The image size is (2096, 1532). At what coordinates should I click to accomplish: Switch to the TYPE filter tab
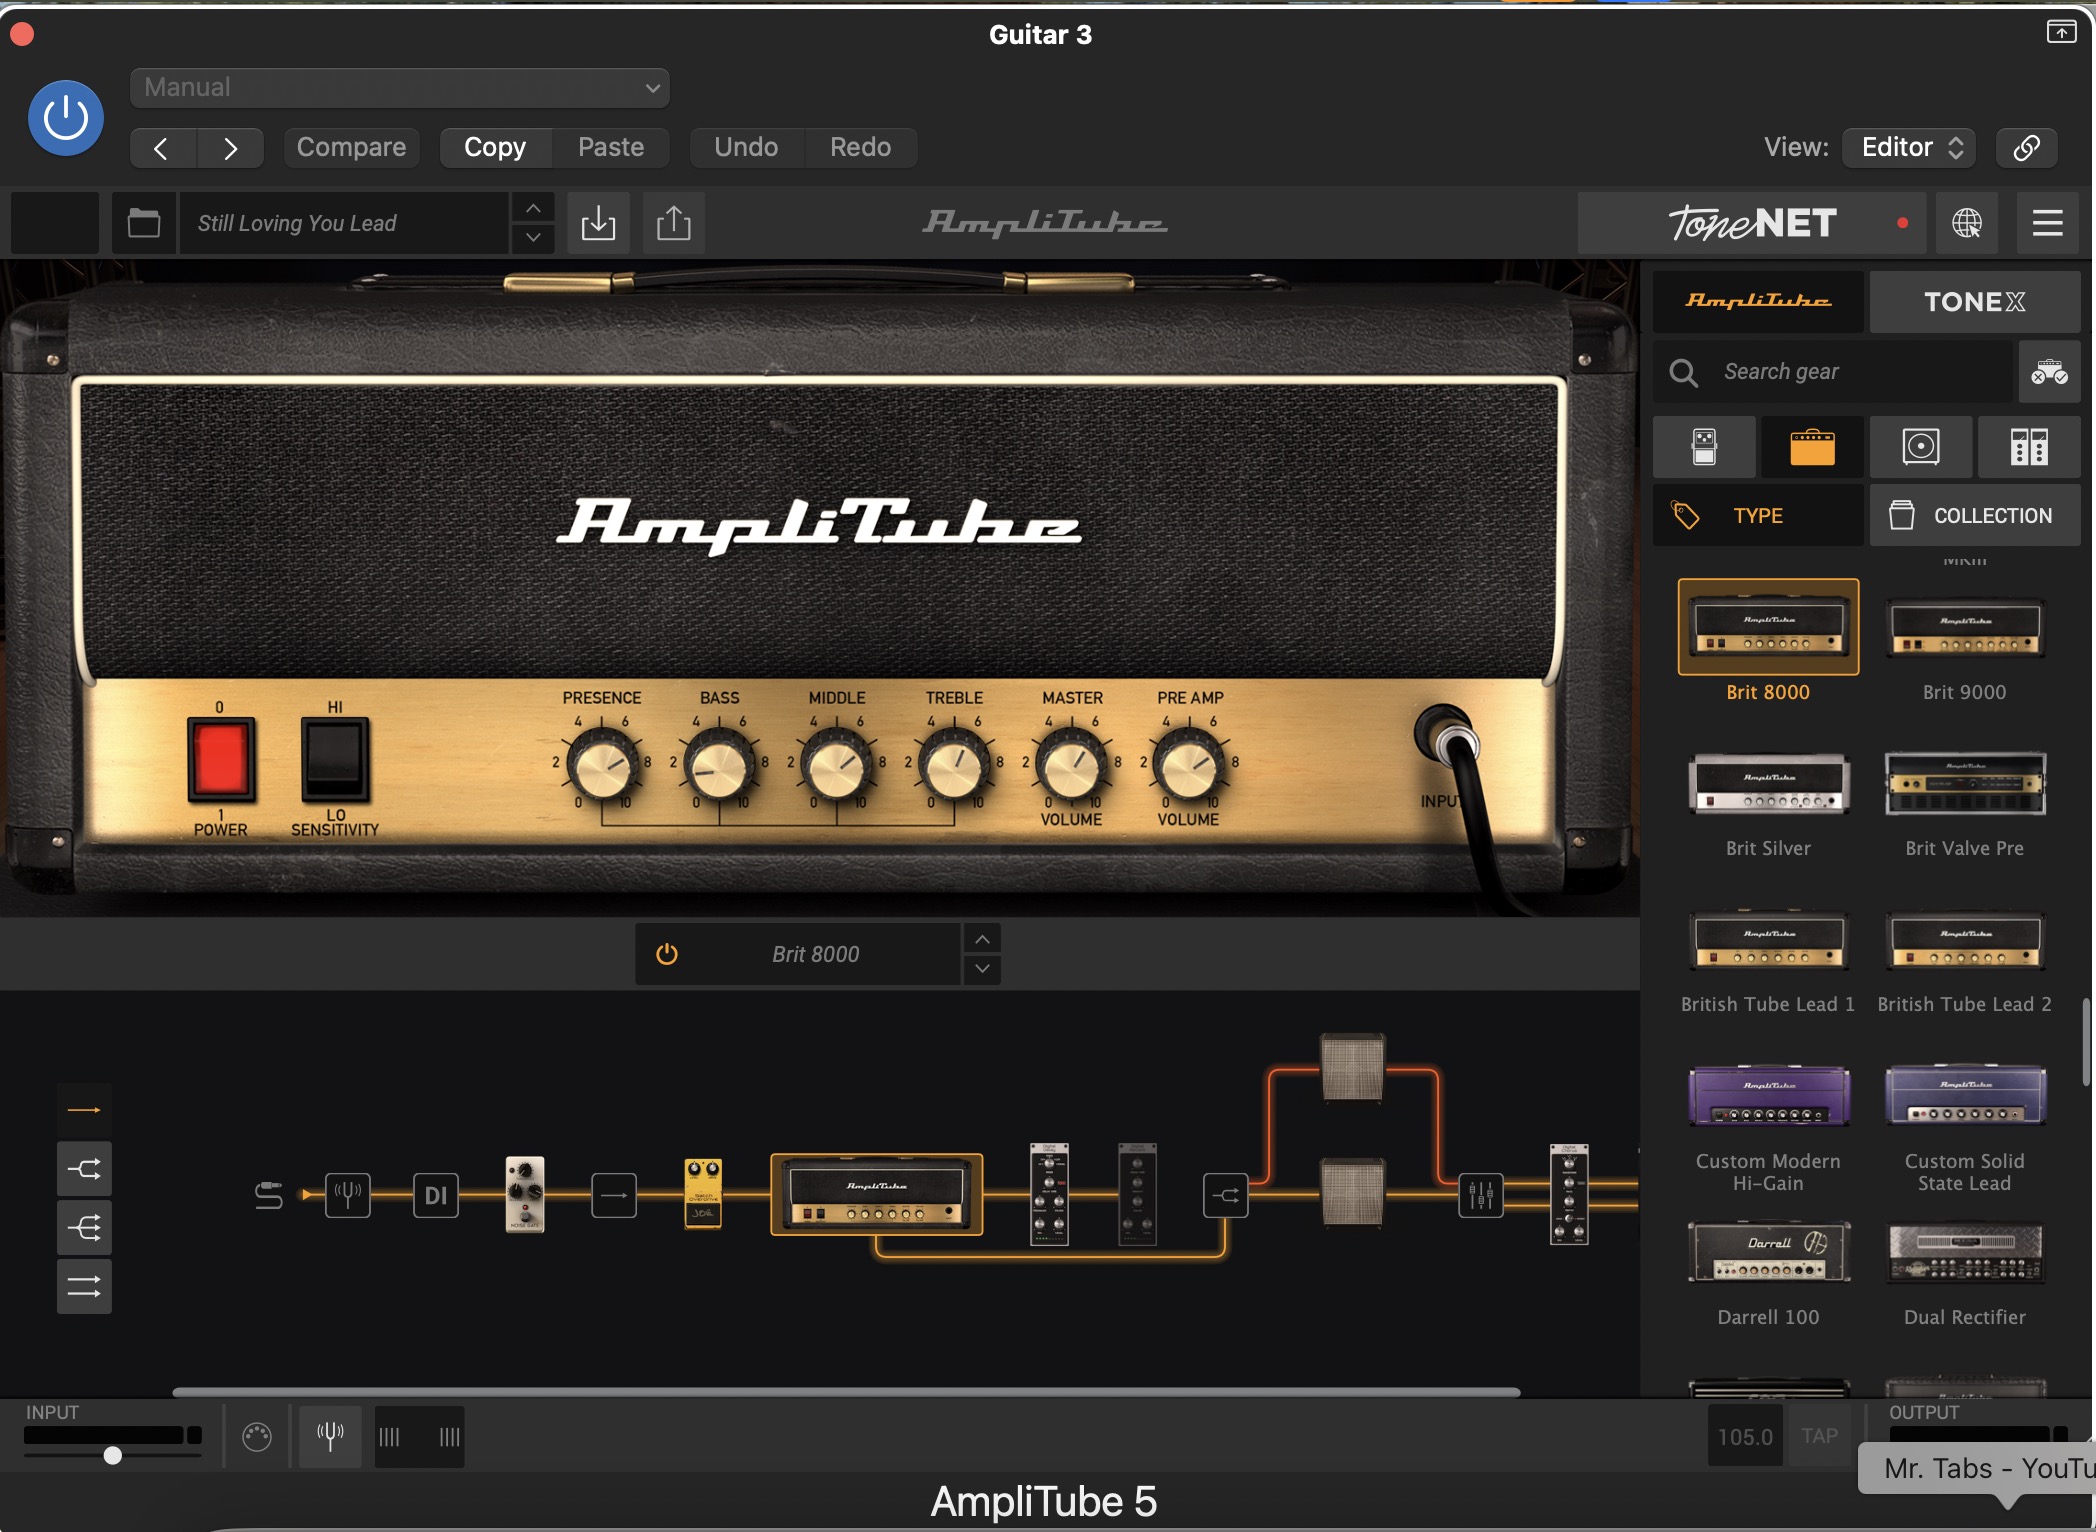coord(1758,515)
